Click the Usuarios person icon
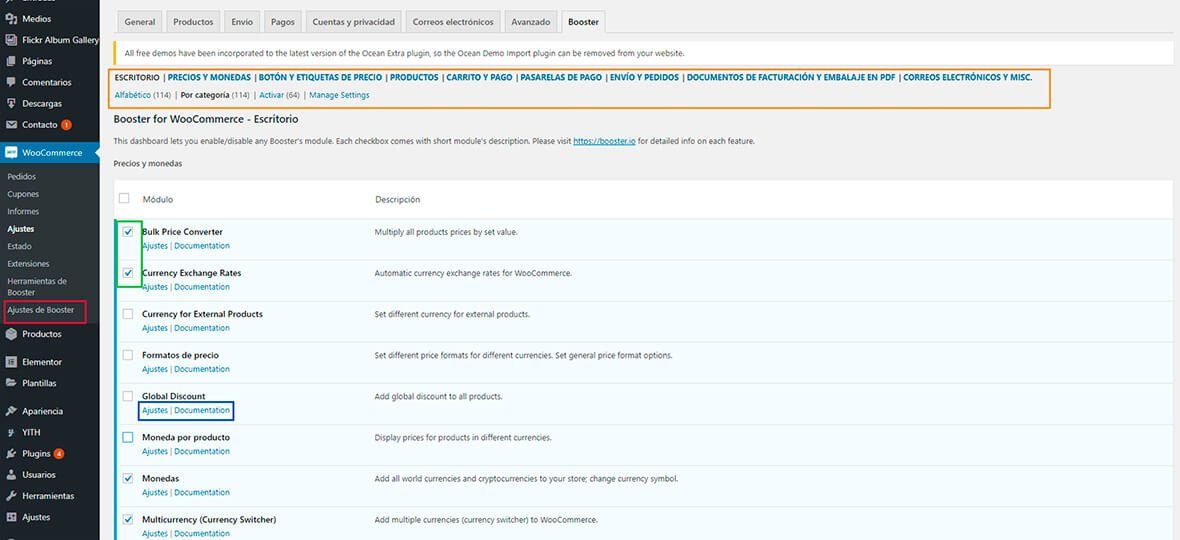 coord(11,475)
